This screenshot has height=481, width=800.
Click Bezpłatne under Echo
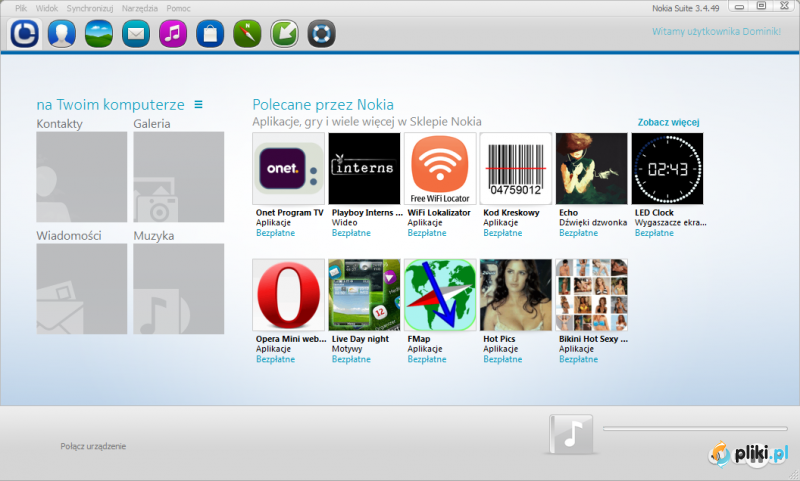[x=579, y=233]
